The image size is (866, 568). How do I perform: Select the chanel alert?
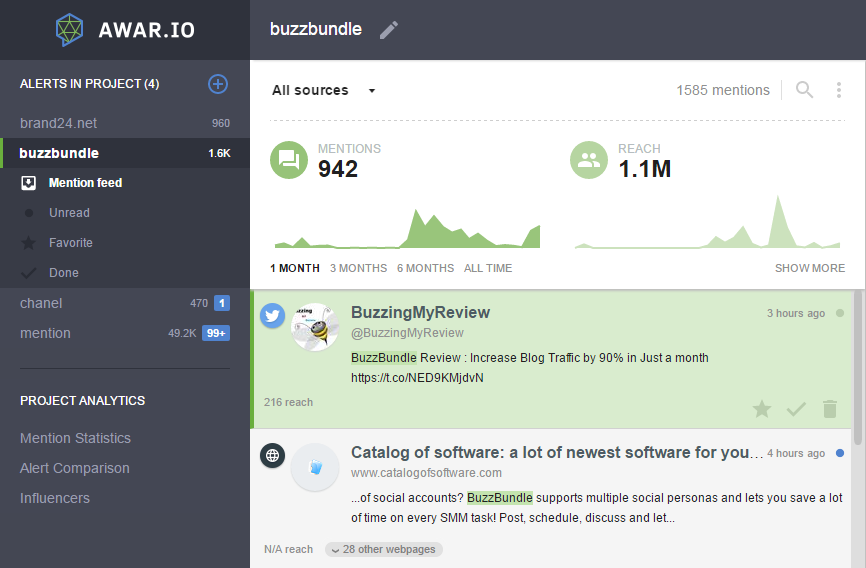click(x=125, y=303)
